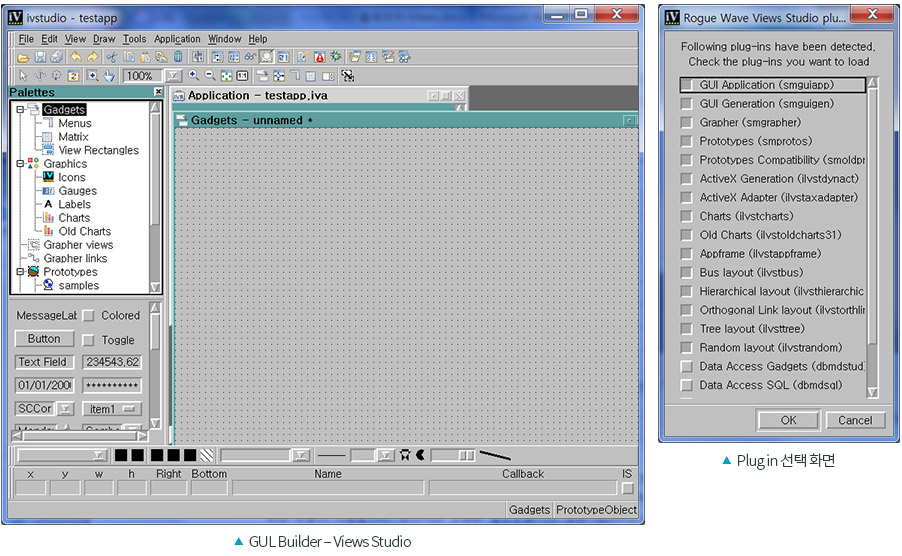The image size is (902, 556).
Task: Open the Edit menu
Action: pos(49,39)
